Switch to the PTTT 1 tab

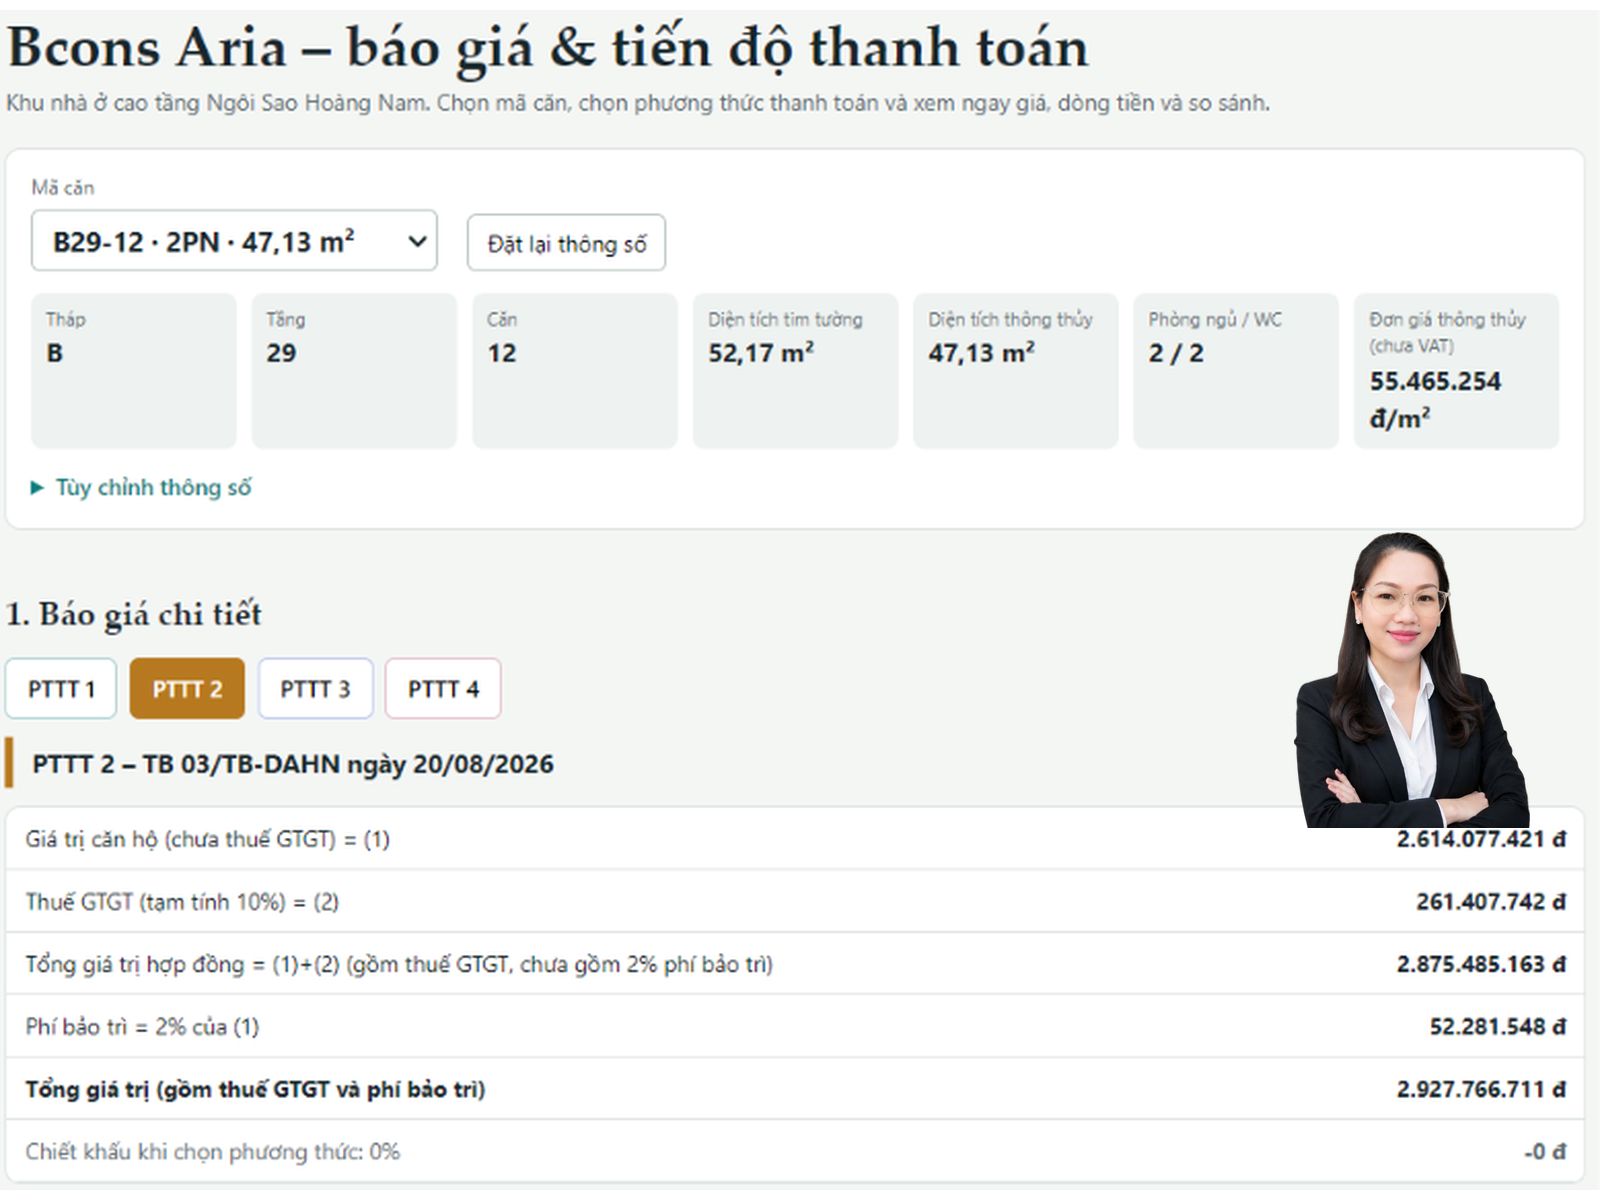point(61,689)
